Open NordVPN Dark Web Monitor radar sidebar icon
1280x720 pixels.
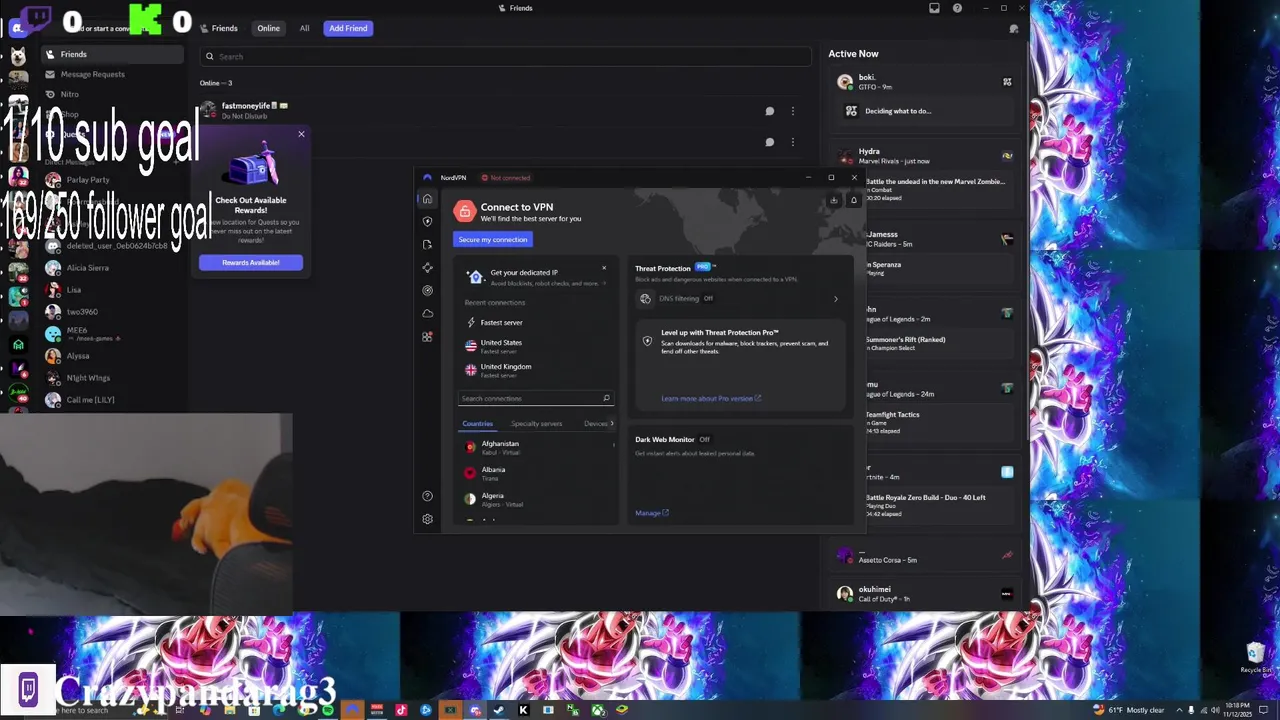click(427, 291)
